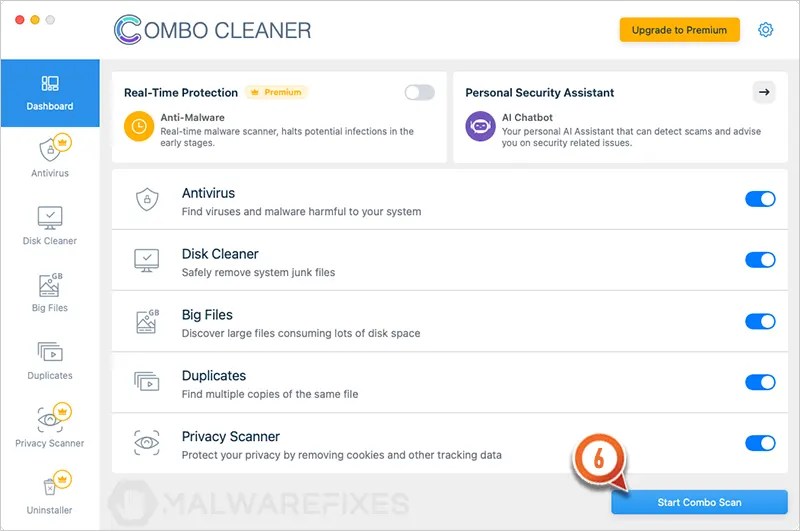Click the red close window button
Screen dimensions: 800x531
click(20, 20)
